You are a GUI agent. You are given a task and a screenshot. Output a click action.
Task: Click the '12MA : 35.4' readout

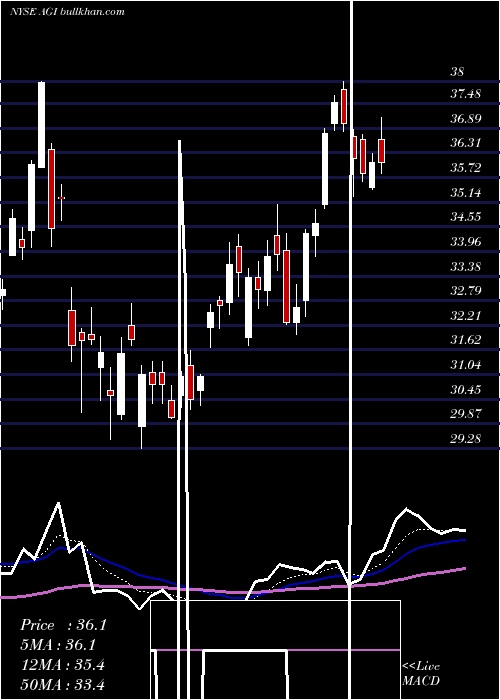62,665
